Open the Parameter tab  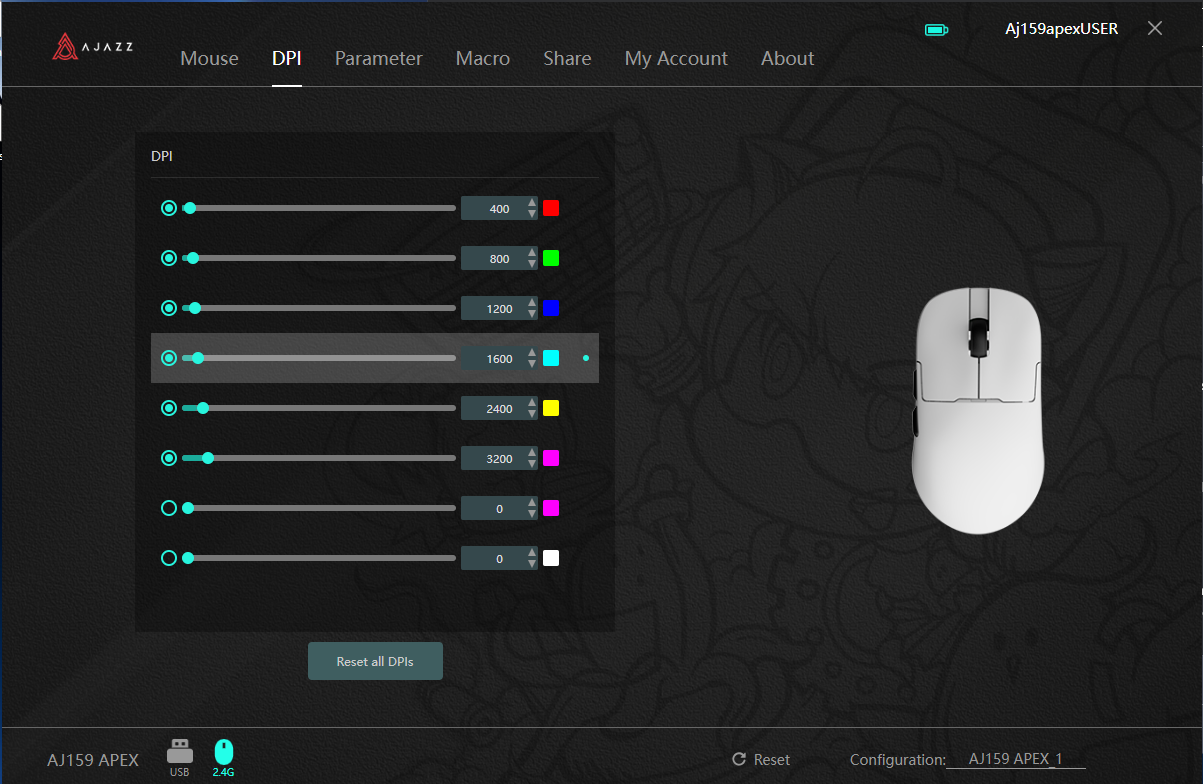click(379, 58)
